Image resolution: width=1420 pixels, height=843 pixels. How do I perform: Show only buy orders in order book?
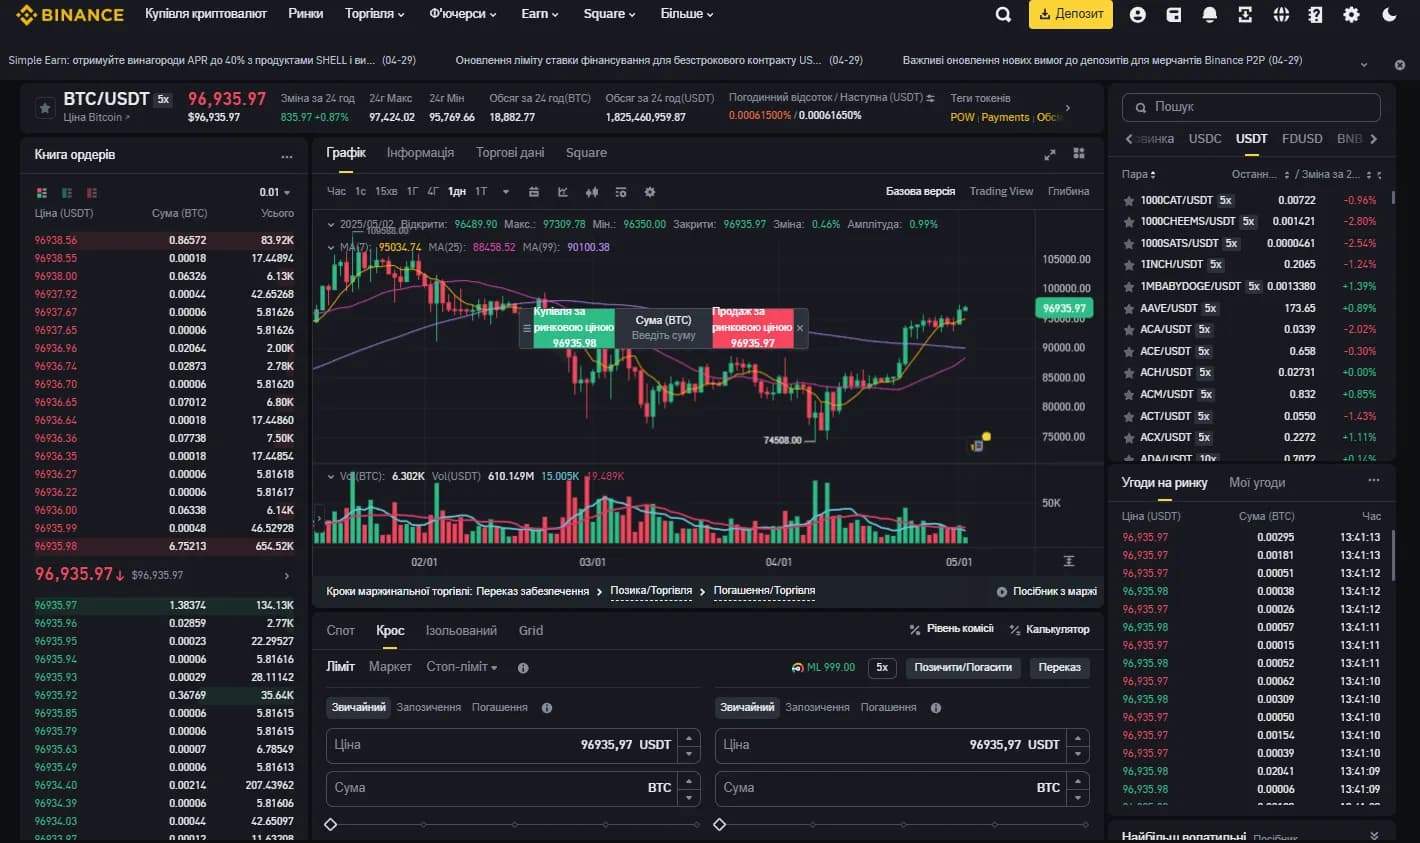point(67,192)
